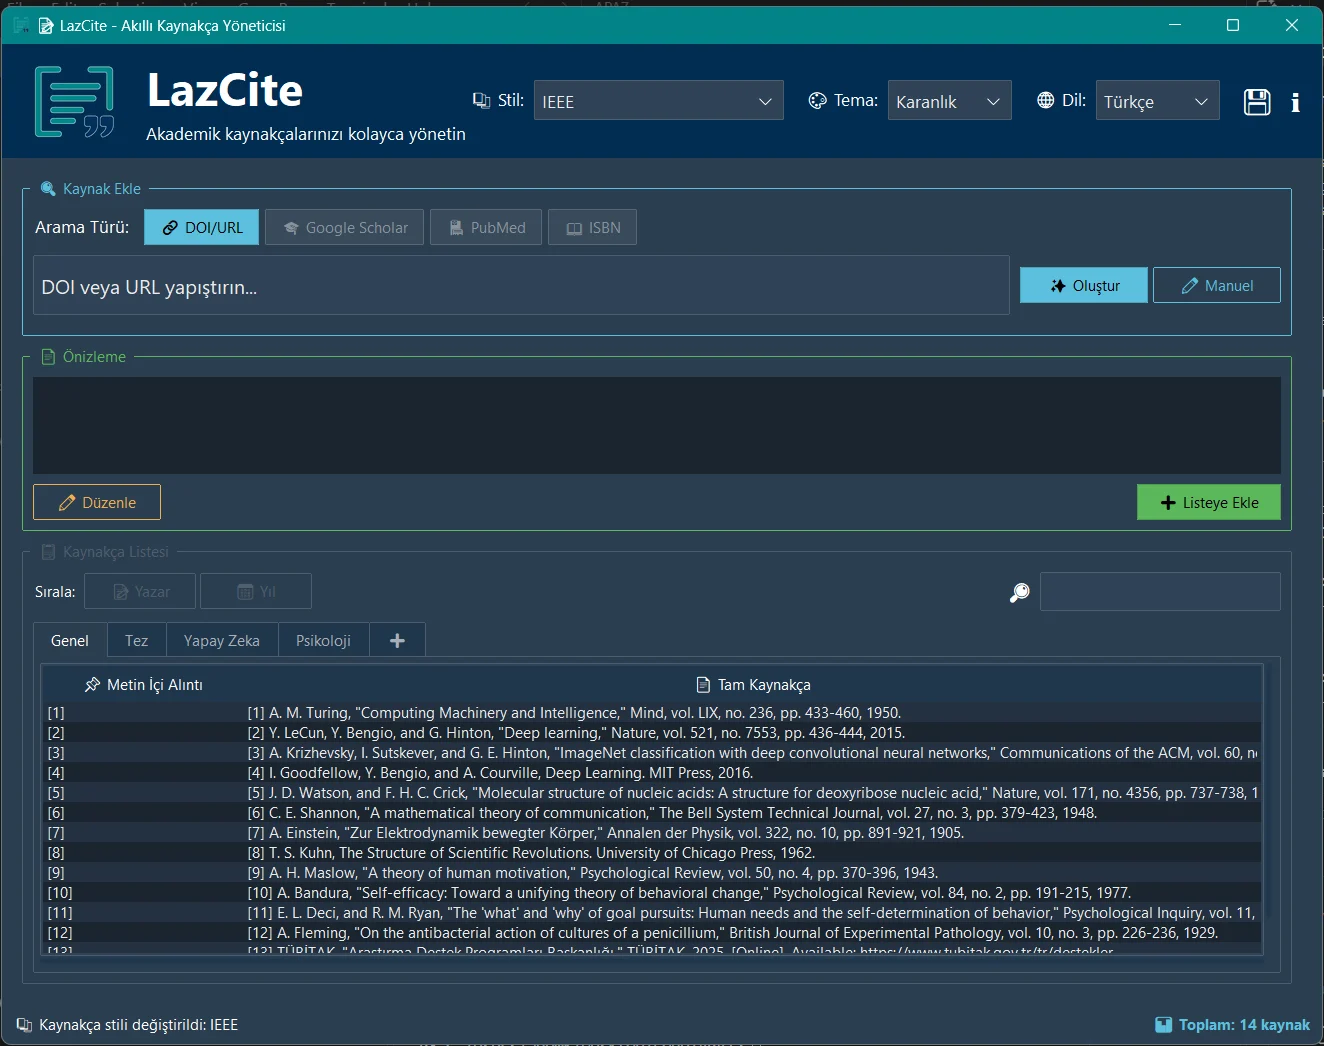Click the Oluştur button

pyautogui.click(x=1084, y=285)
